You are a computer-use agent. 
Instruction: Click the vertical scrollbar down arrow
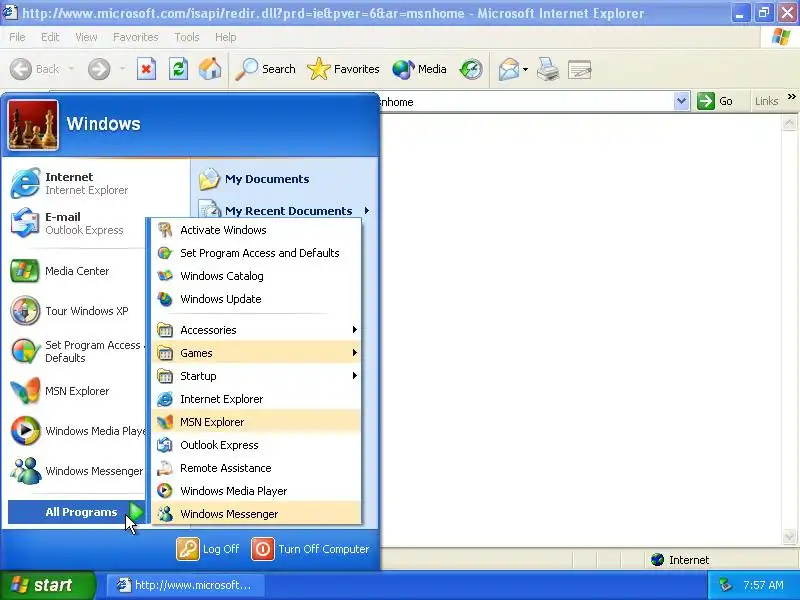click(x=789, y=536)
